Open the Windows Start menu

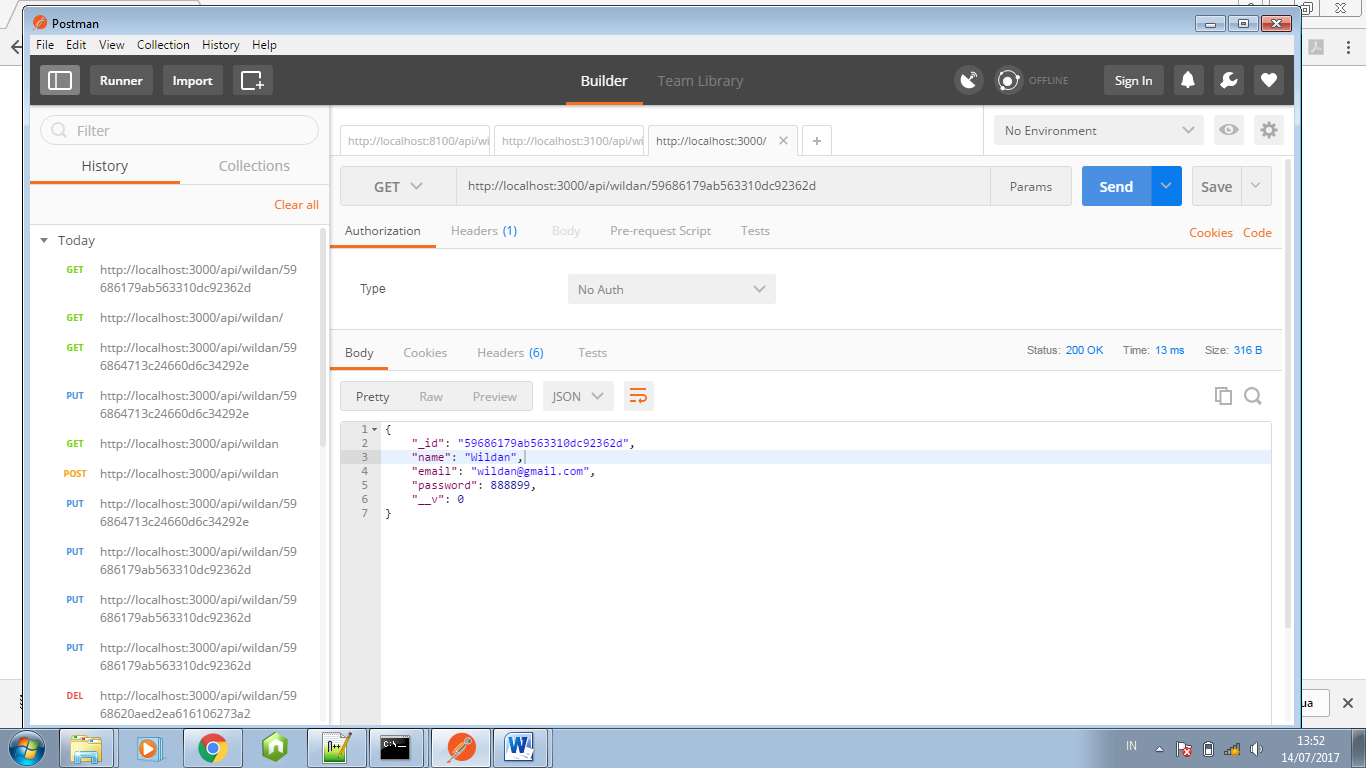pyautogui.click(x=27, y=747)
